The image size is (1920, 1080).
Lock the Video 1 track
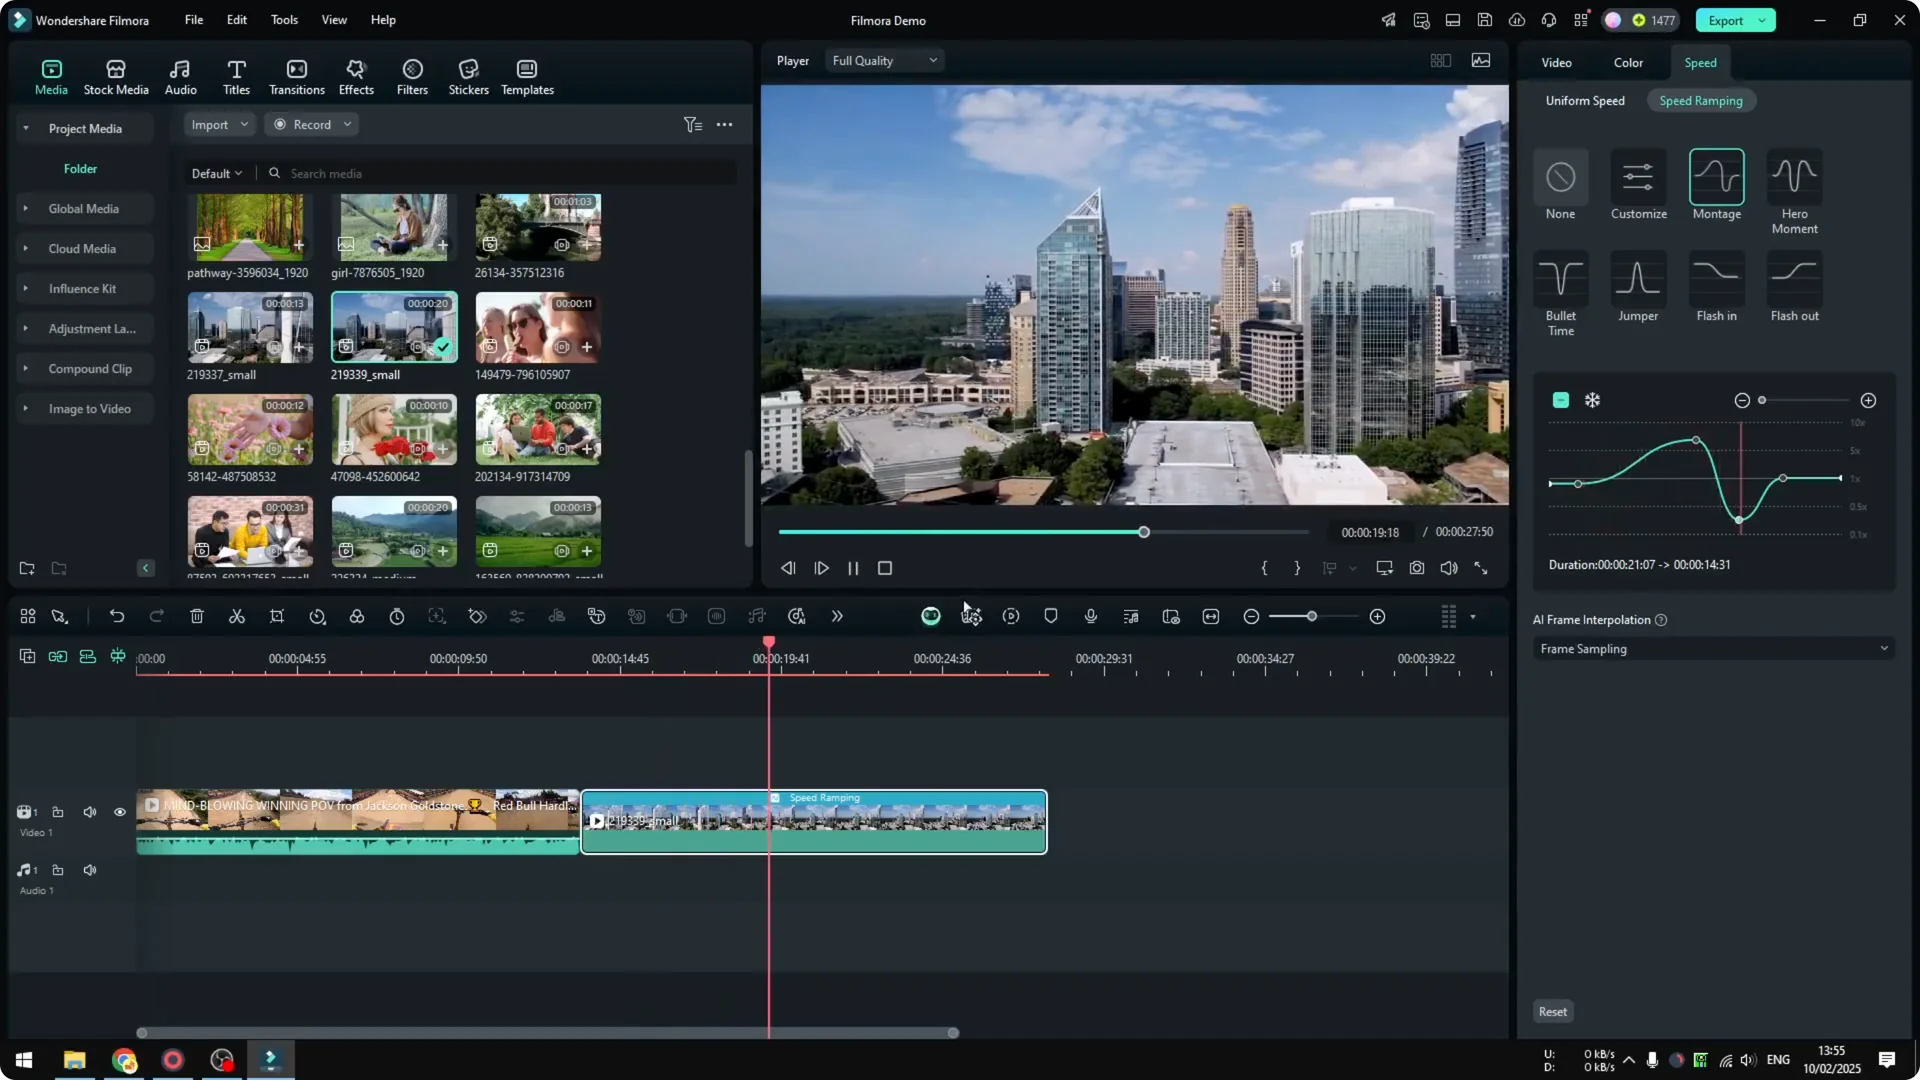click(57, 812)
